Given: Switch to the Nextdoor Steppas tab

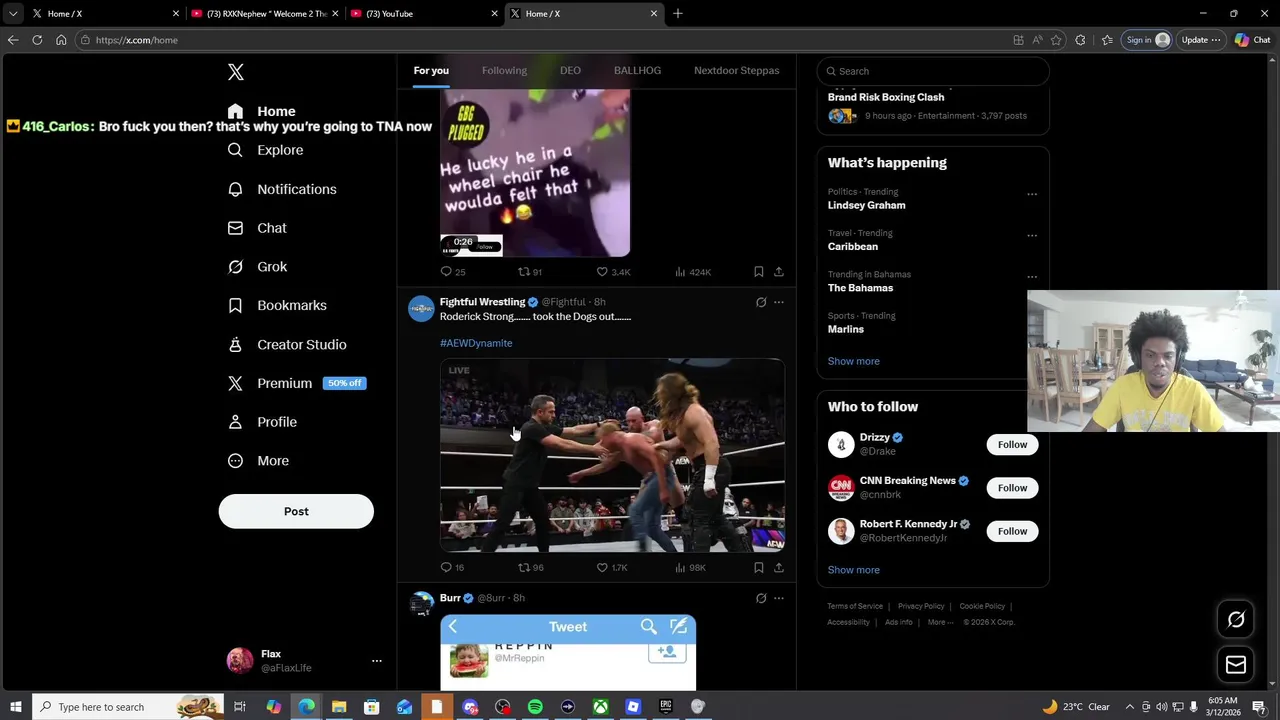Looking at the screenshot, I should (736, 70).
